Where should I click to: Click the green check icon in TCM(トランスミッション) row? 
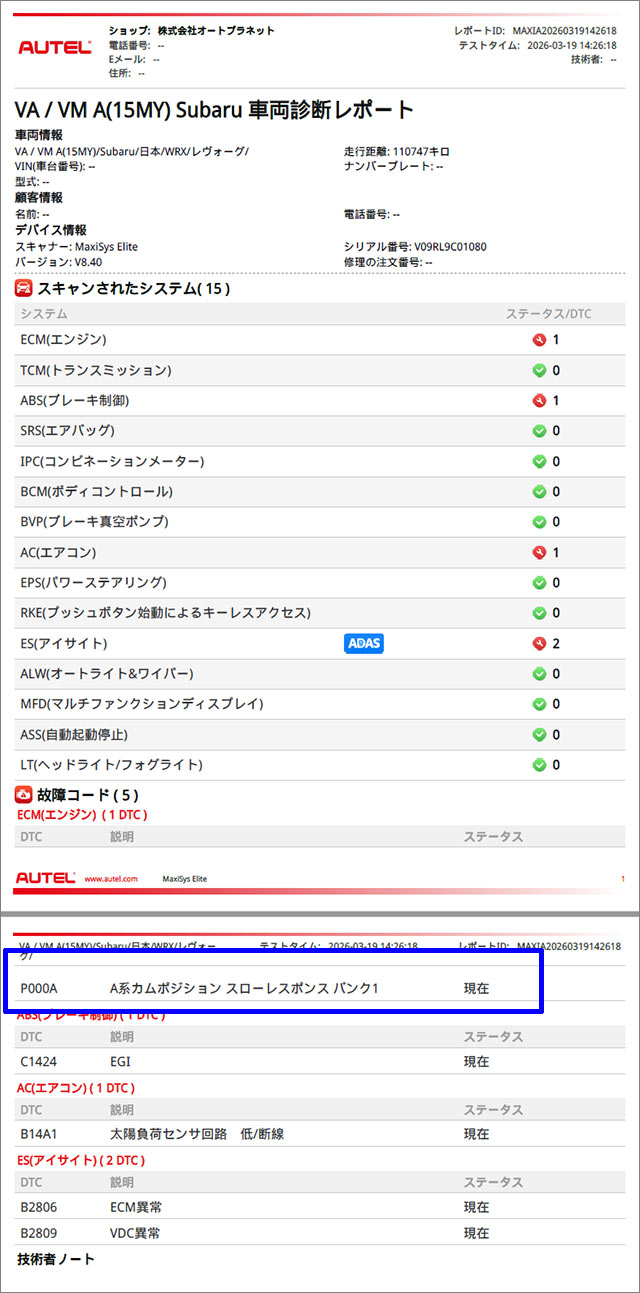(x=539, y=370)
